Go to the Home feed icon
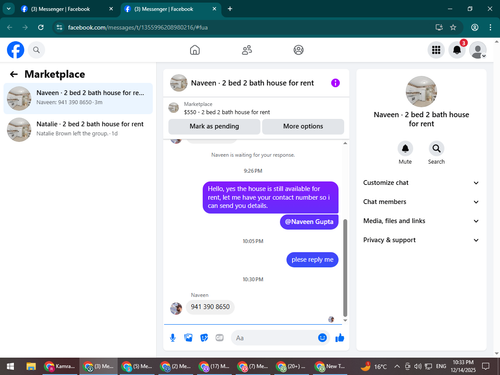 pyautogui.click(x=195, y=50)
